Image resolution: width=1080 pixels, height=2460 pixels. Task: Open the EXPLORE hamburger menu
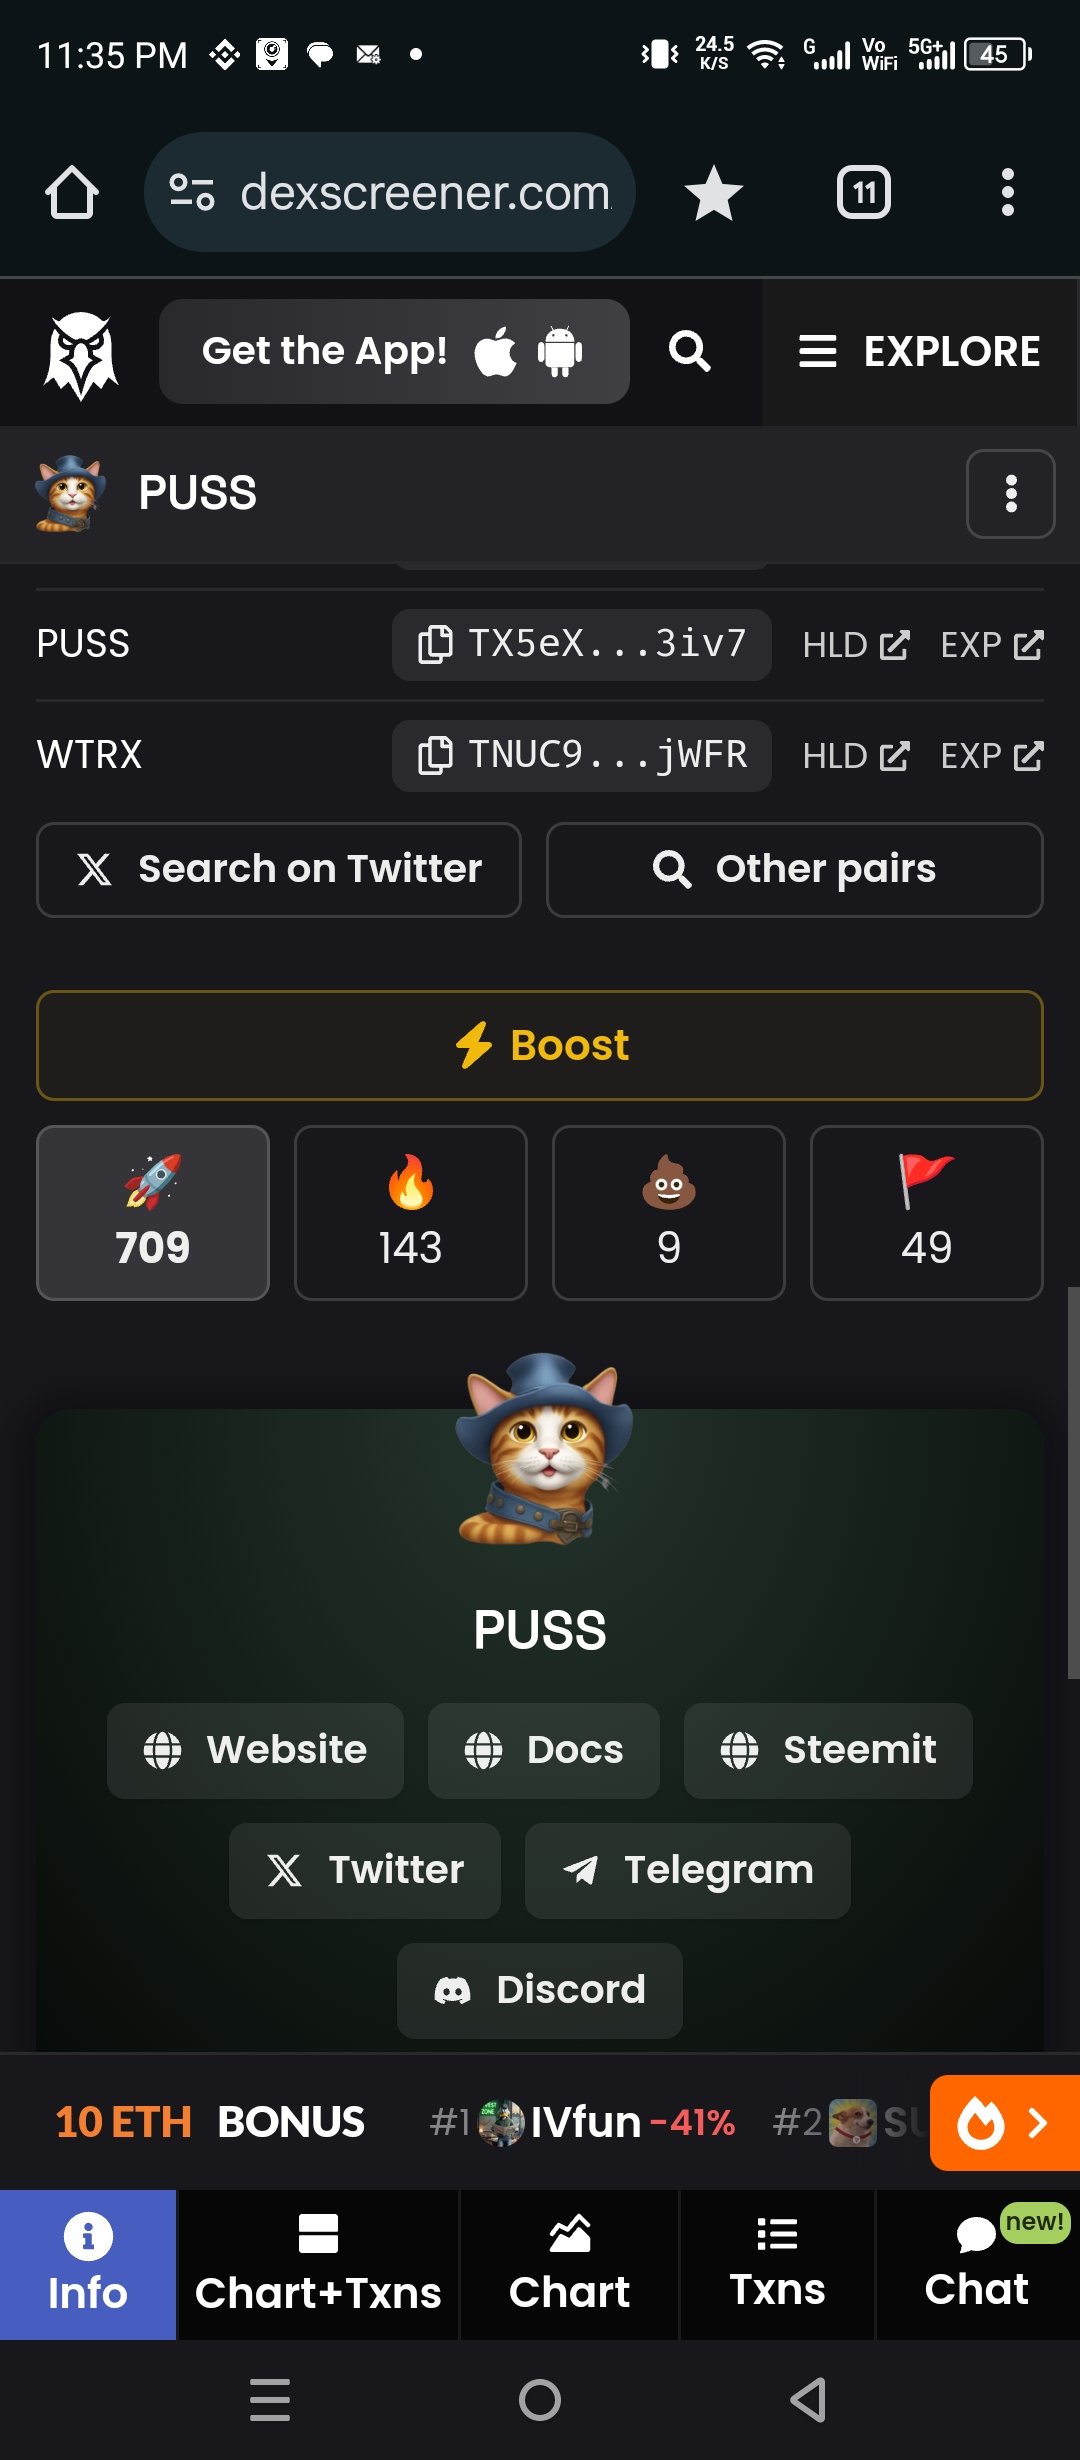[919, 352]
